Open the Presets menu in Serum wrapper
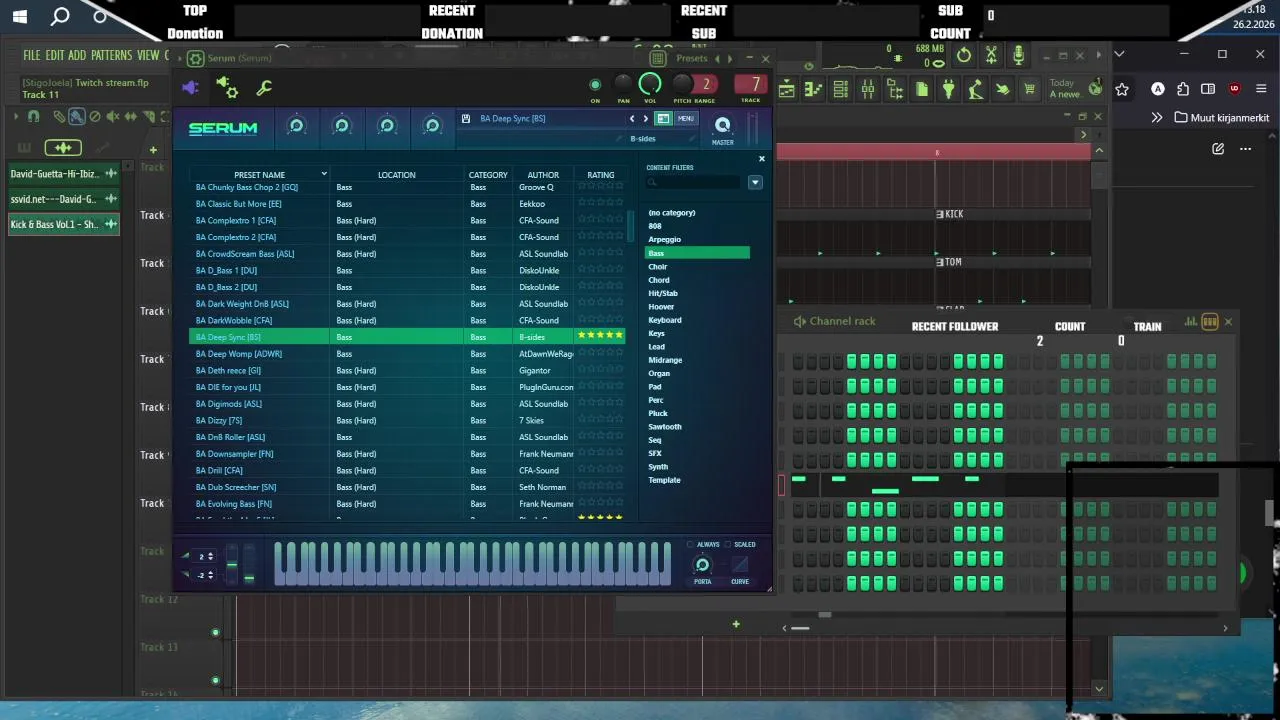Image resolution: width=1280 pixels, height=720 pixels. [692, 58]
